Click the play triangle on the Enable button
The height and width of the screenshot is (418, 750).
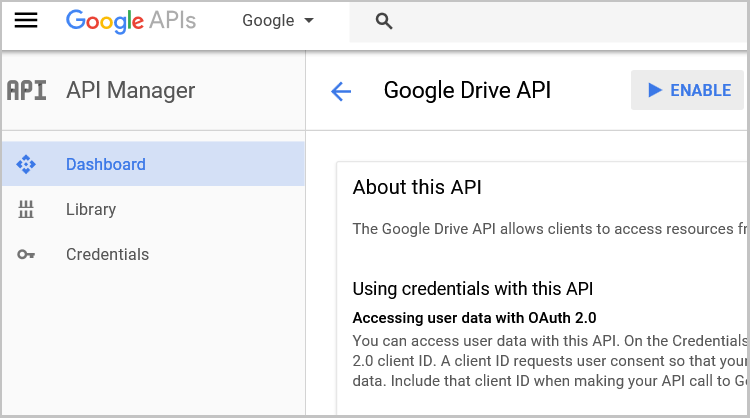click(655, 90)
